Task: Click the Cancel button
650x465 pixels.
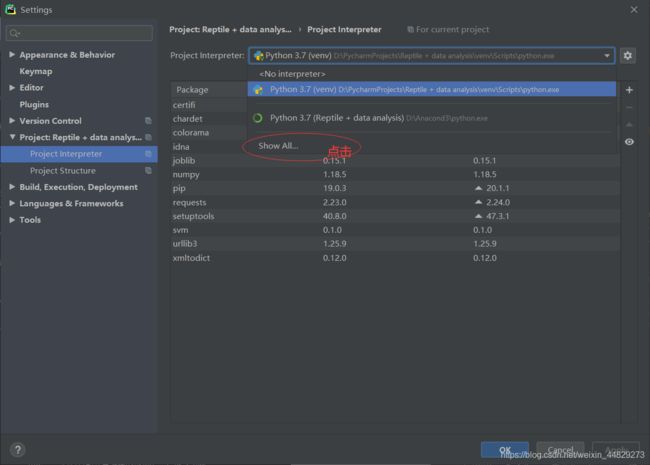Action: point(560,450)
